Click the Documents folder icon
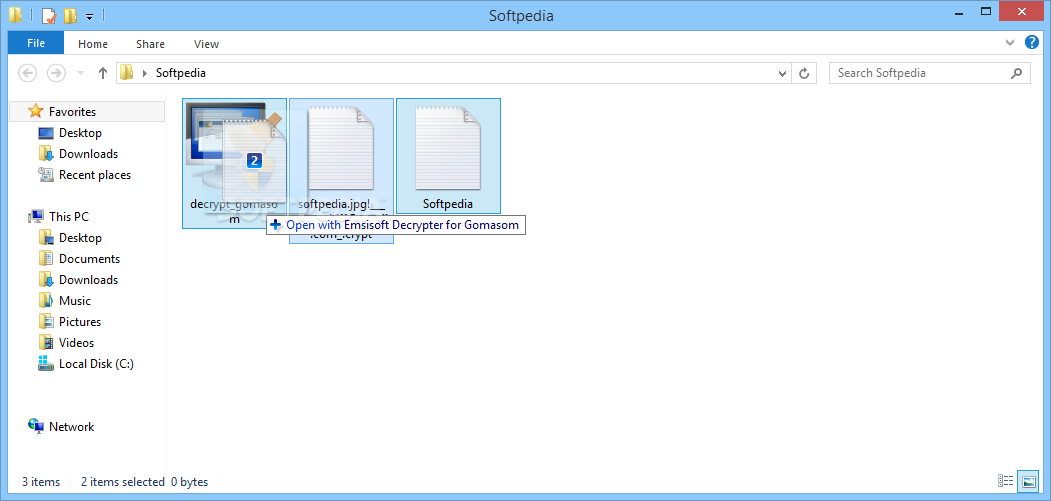Screen dimensions: 1051x501 point(46,258)
